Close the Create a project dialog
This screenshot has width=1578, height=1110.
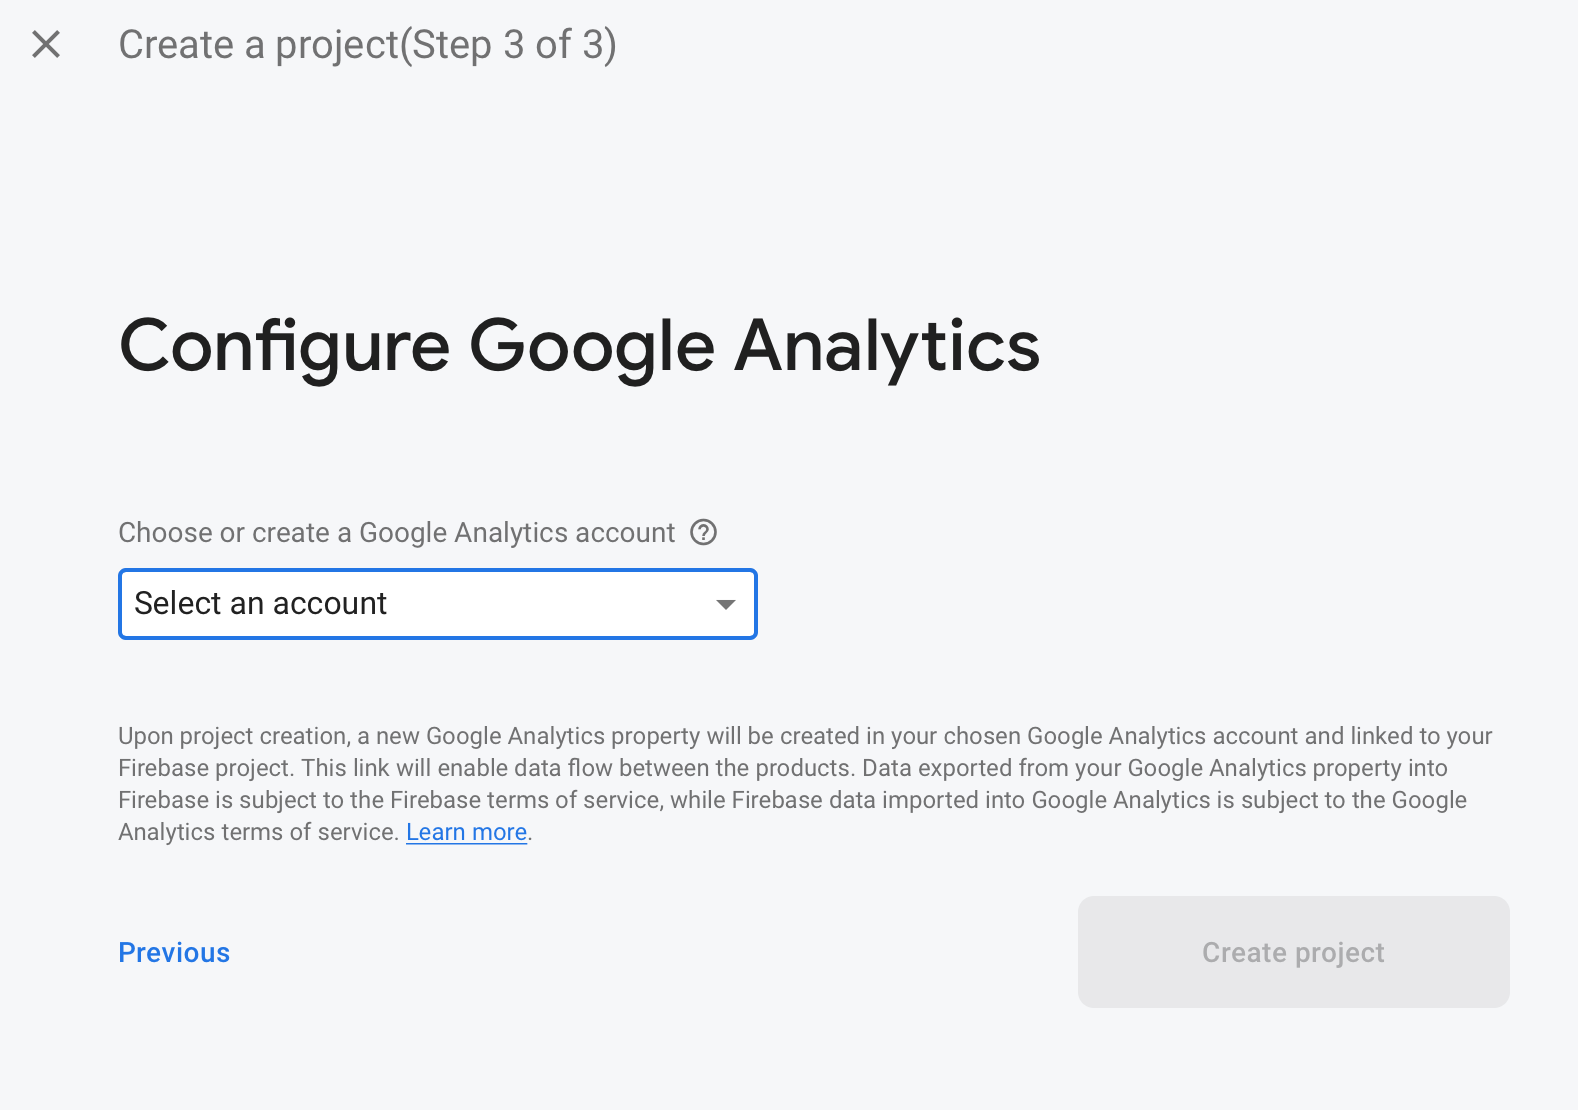coord(46,44)
